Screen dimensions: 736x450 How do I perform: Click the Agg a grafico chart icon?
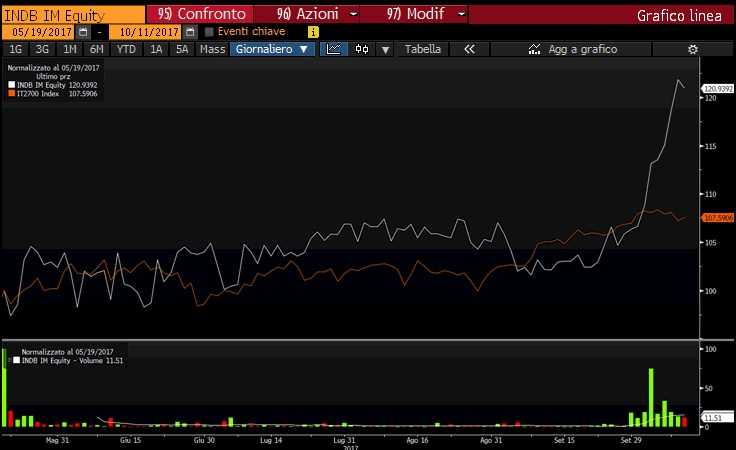pos(535,49)
